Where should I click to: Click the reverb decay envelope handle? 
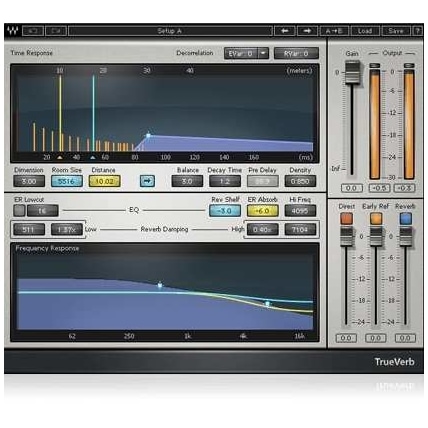148,136
